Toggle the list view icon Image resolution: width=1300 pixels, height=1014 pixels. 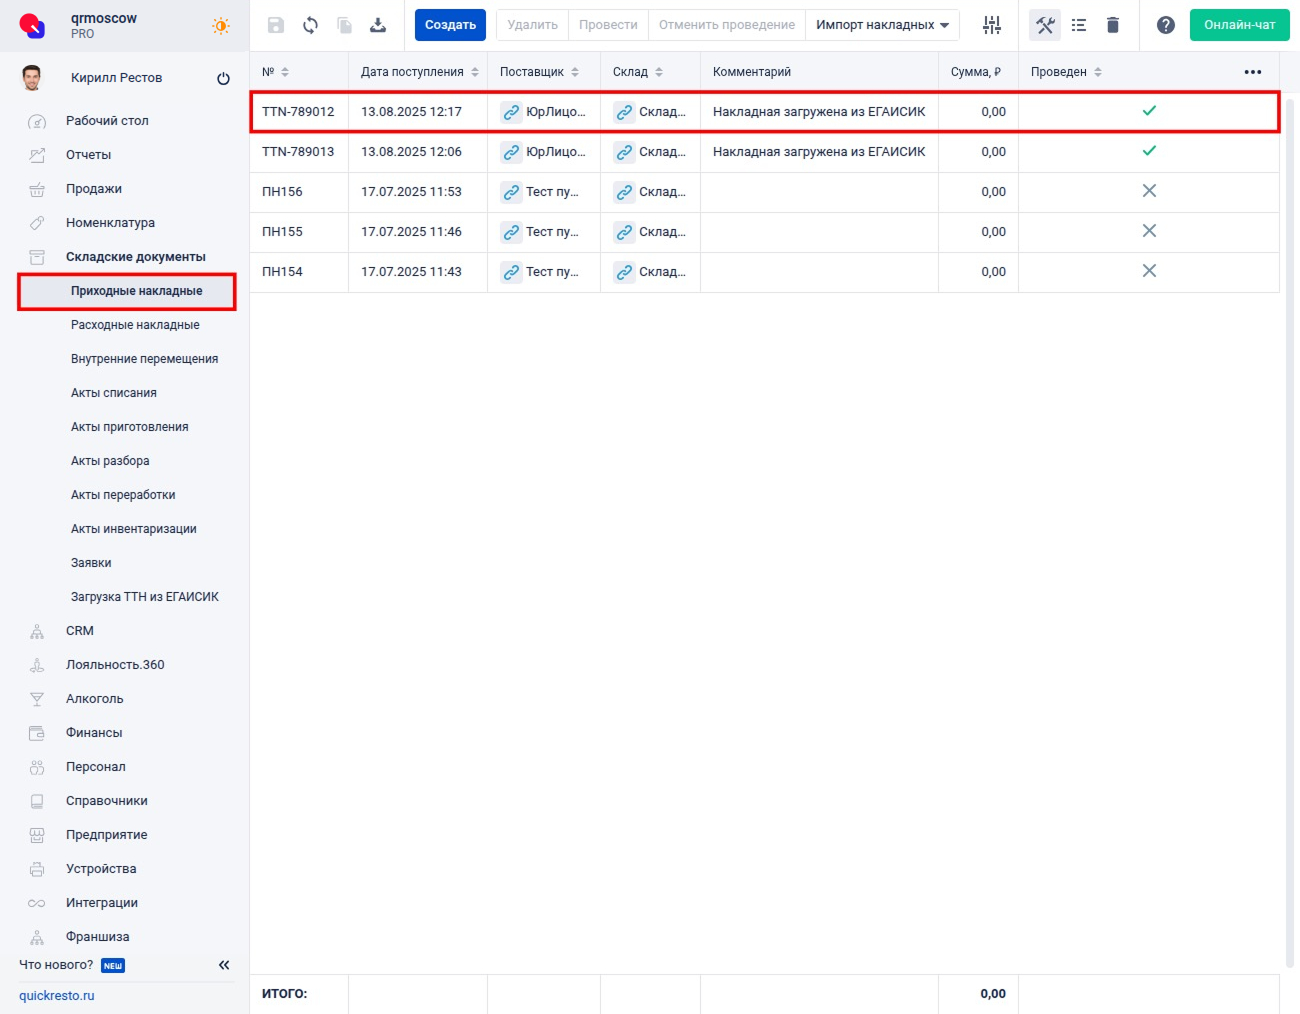[x=1079, y=25]
